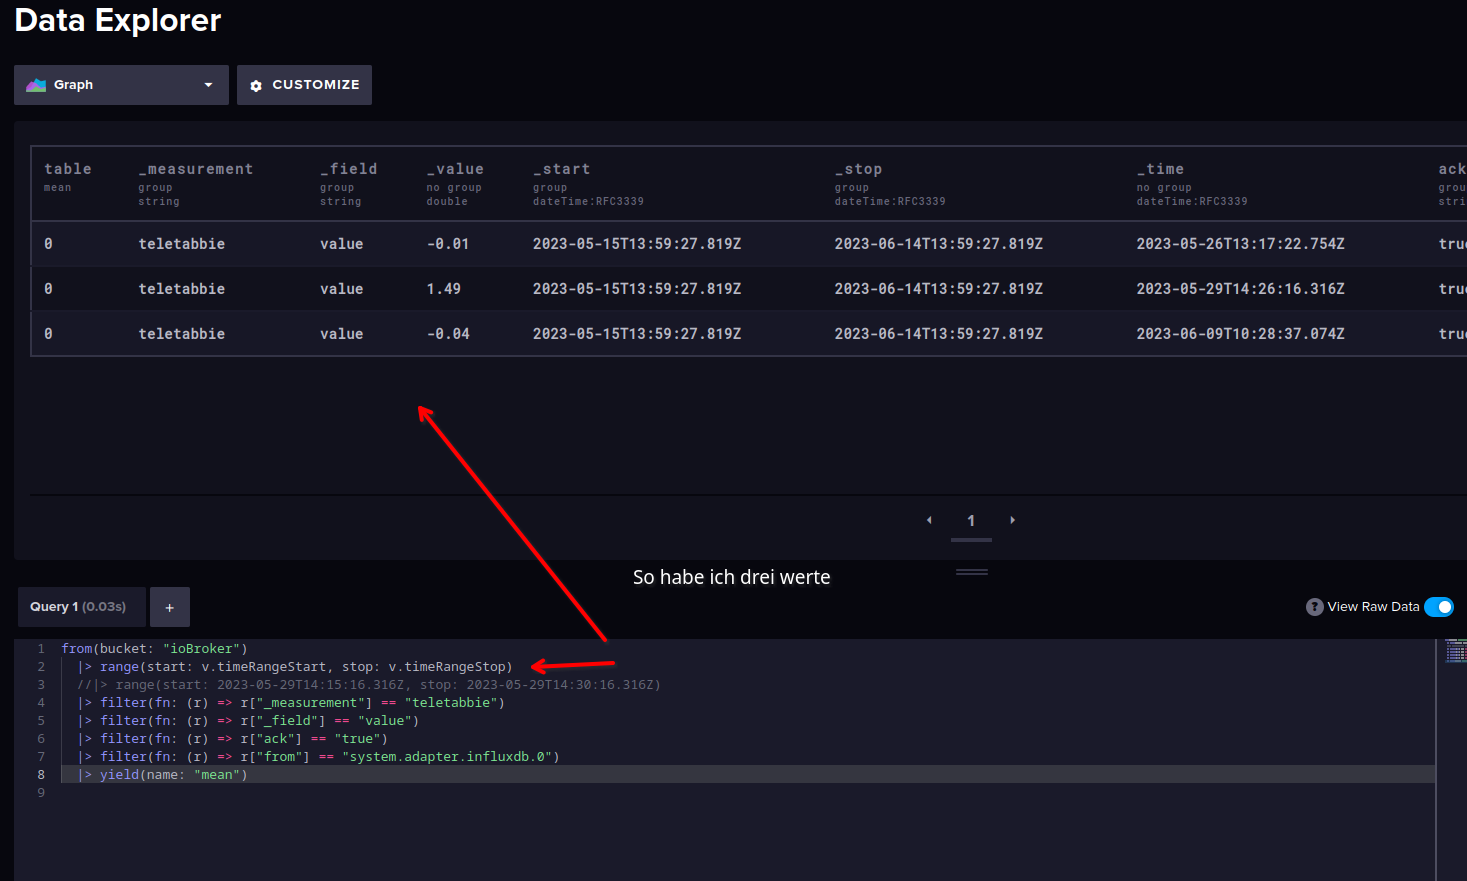The width and height of the screenshot is (1467, 881).
Task: Click the filter from system.adapter.influxdb.0 line
Action: point(318,757)
